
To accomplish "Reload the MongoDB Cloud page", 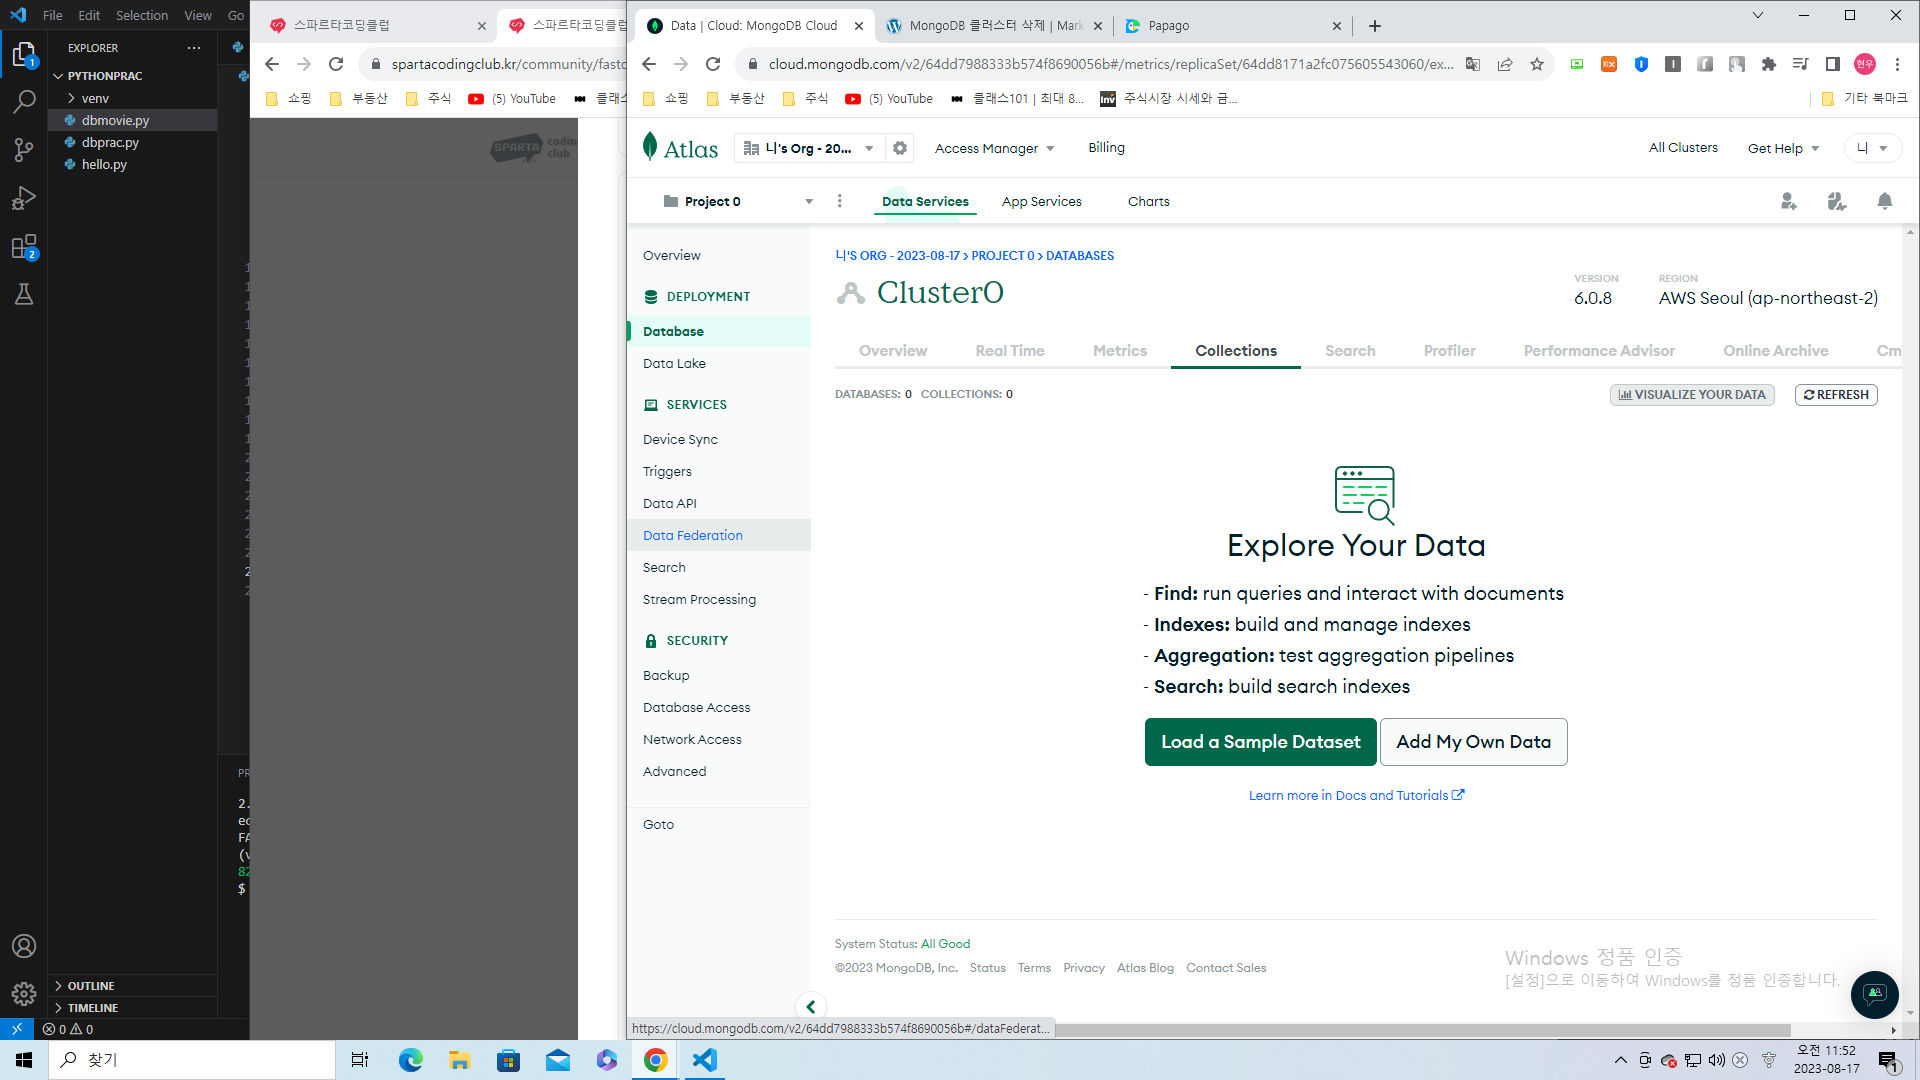I will (x=713, y=64).
